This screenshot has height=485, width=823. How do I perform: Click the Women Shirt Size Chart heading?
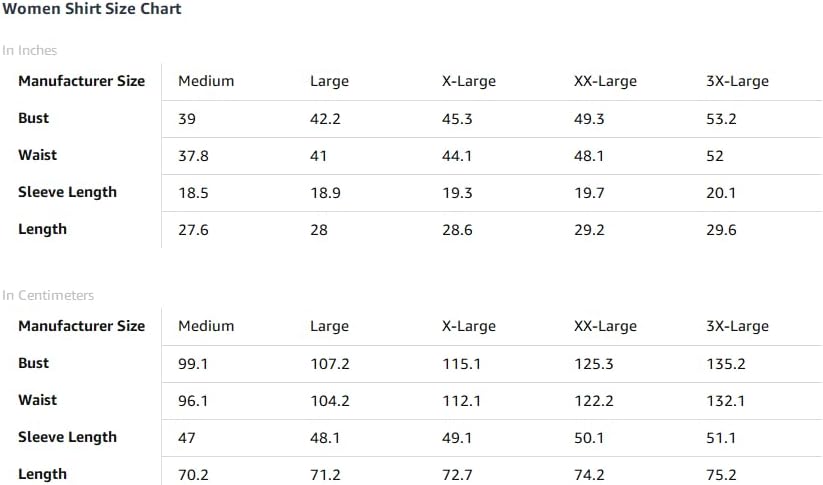(x=92, y=9)
